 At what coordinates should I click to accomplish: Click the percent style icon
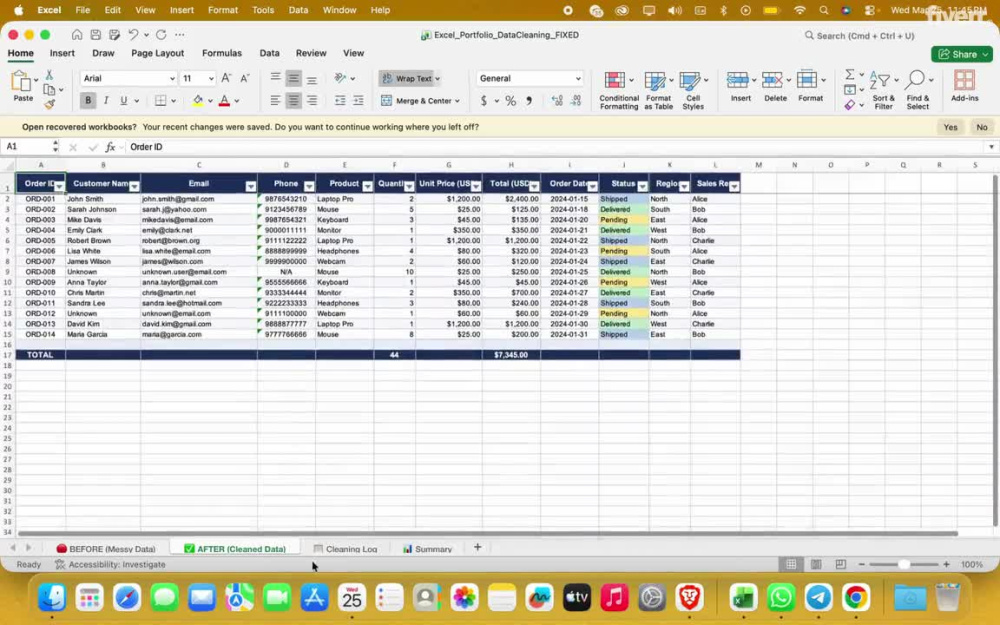point(510,101)
